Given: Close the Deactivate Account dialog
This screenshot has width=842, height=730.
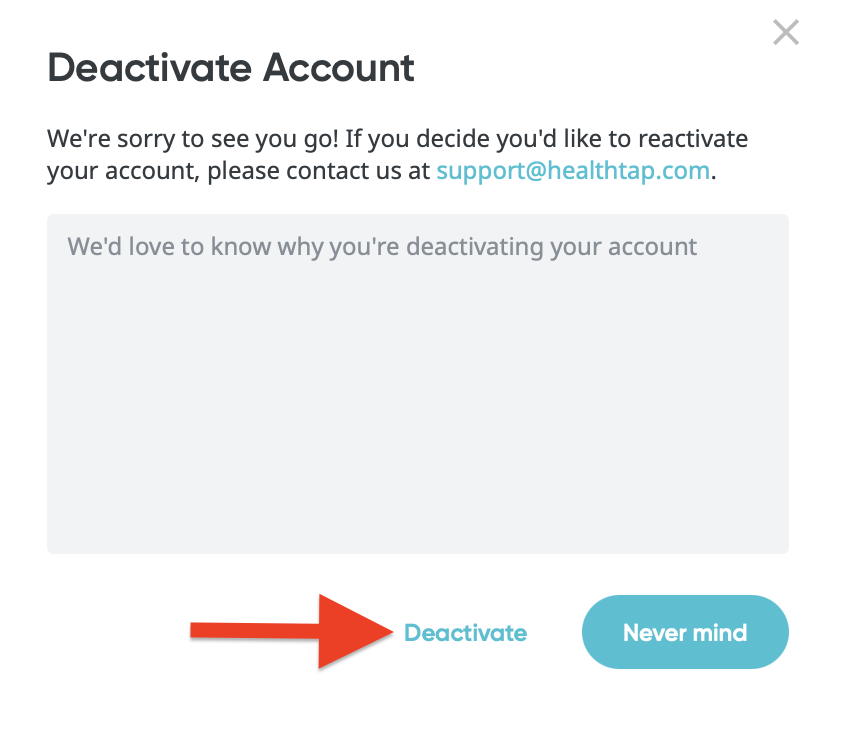Looking at the screenshot, I should tap(786, 33).
